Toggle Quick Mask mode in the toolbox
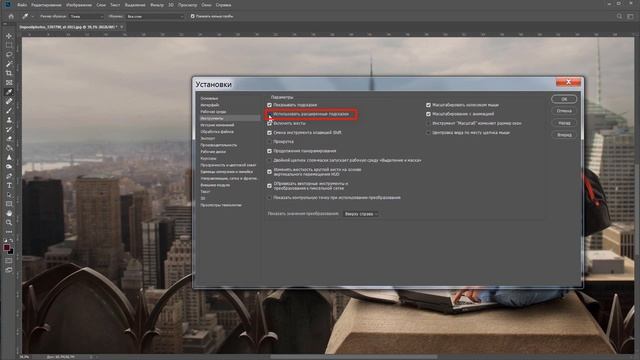Viewport: 640px width, 360px height. pyautogui.click(x=9, y=261)
